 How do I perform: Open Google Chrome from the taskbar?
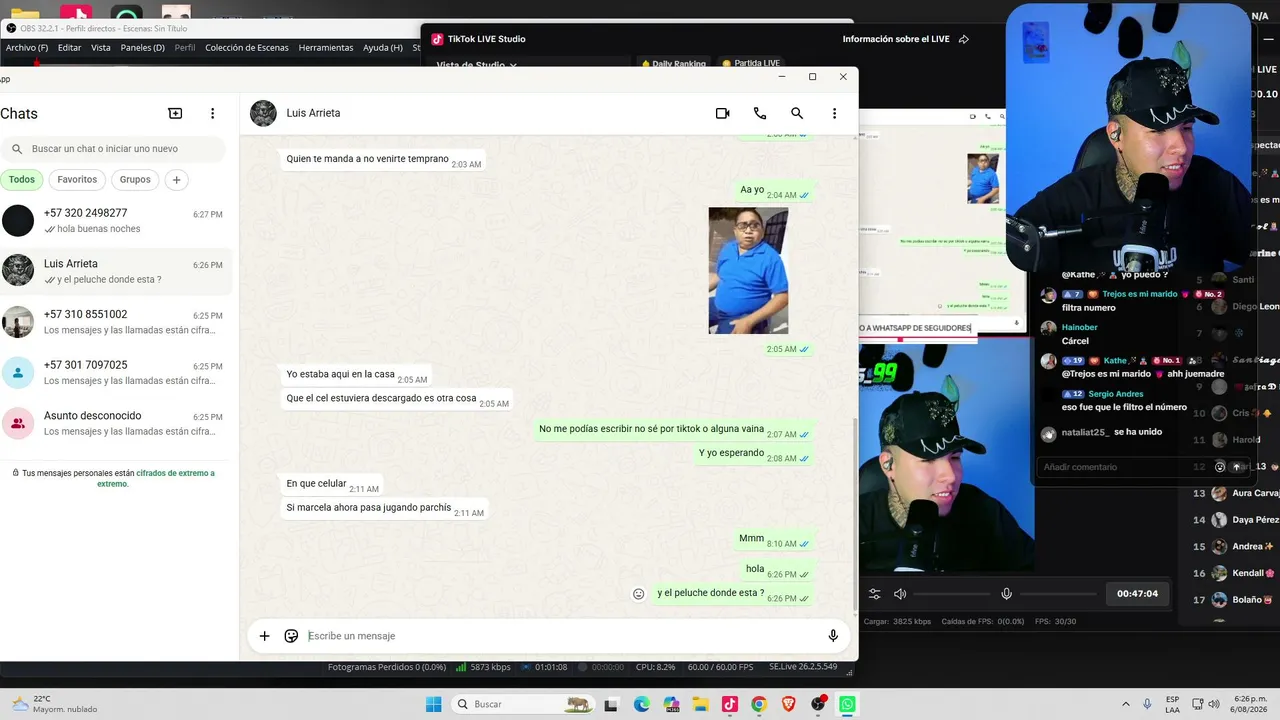point(759,704)
